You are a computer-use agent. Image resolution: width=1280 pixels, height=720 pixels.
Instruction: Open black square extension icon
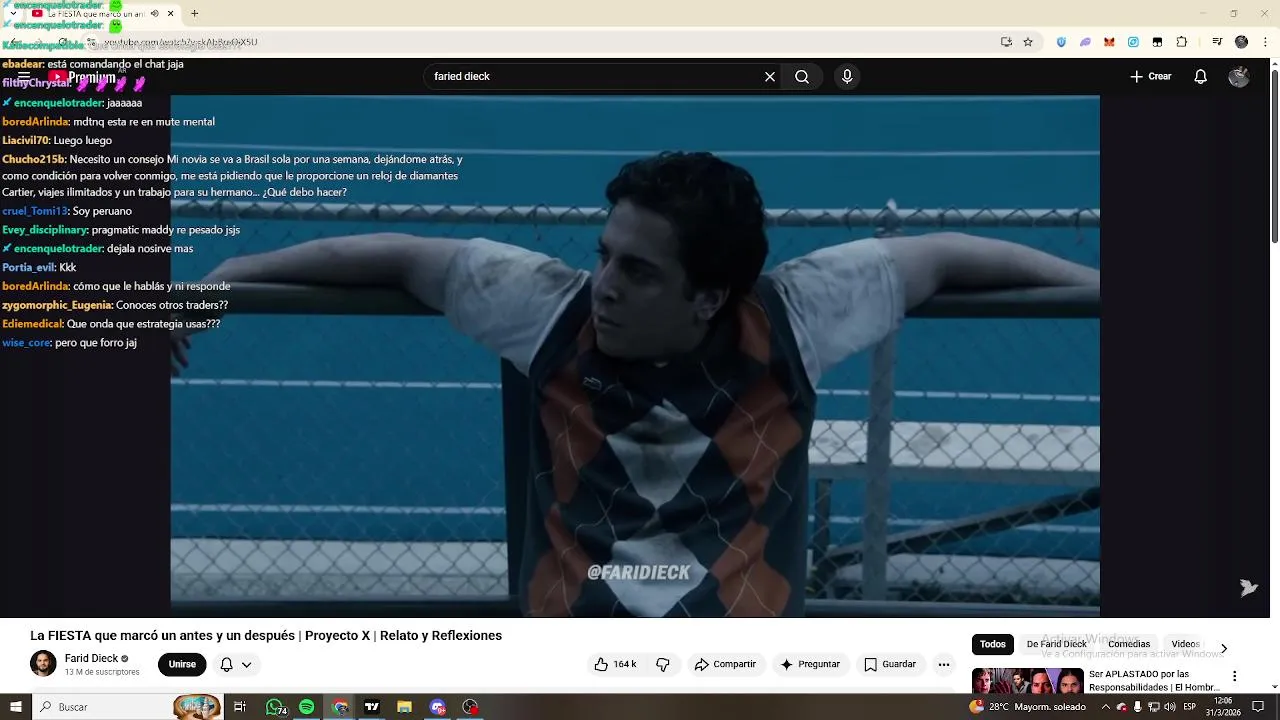coord(1157,42)
